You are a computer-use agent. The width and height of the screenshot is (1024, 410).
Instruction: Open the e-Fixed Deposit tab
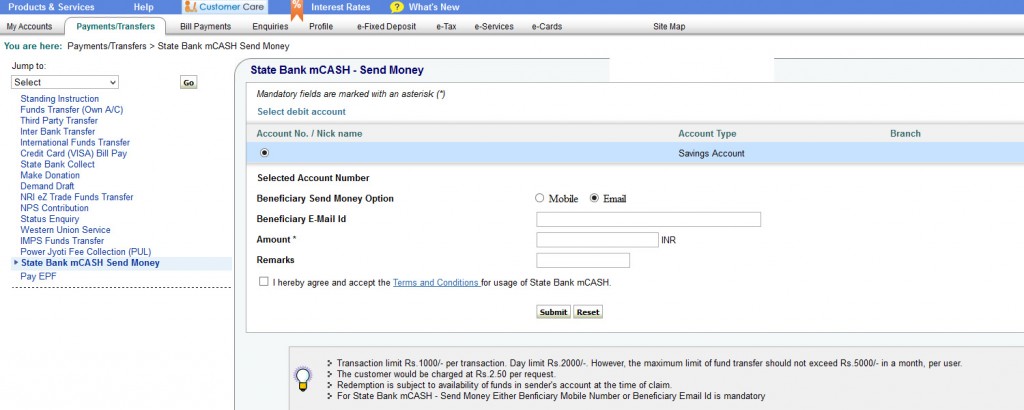pos(387,27)
